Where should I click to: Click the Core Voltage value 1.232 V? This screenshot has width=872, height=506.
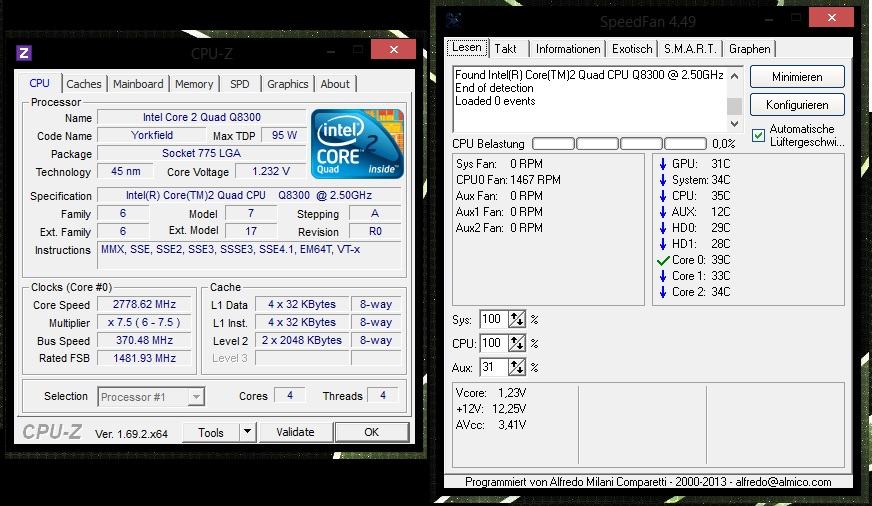point(270,171)
